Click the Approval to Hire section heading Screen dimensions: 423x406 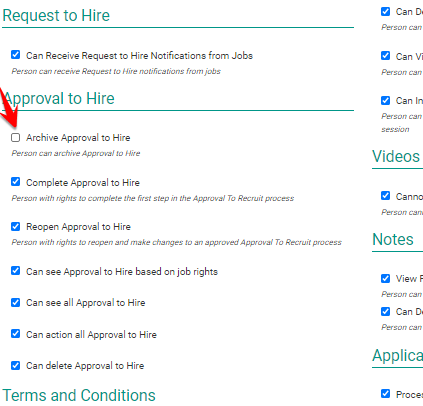pyautogui.click(x=59, y=99)
